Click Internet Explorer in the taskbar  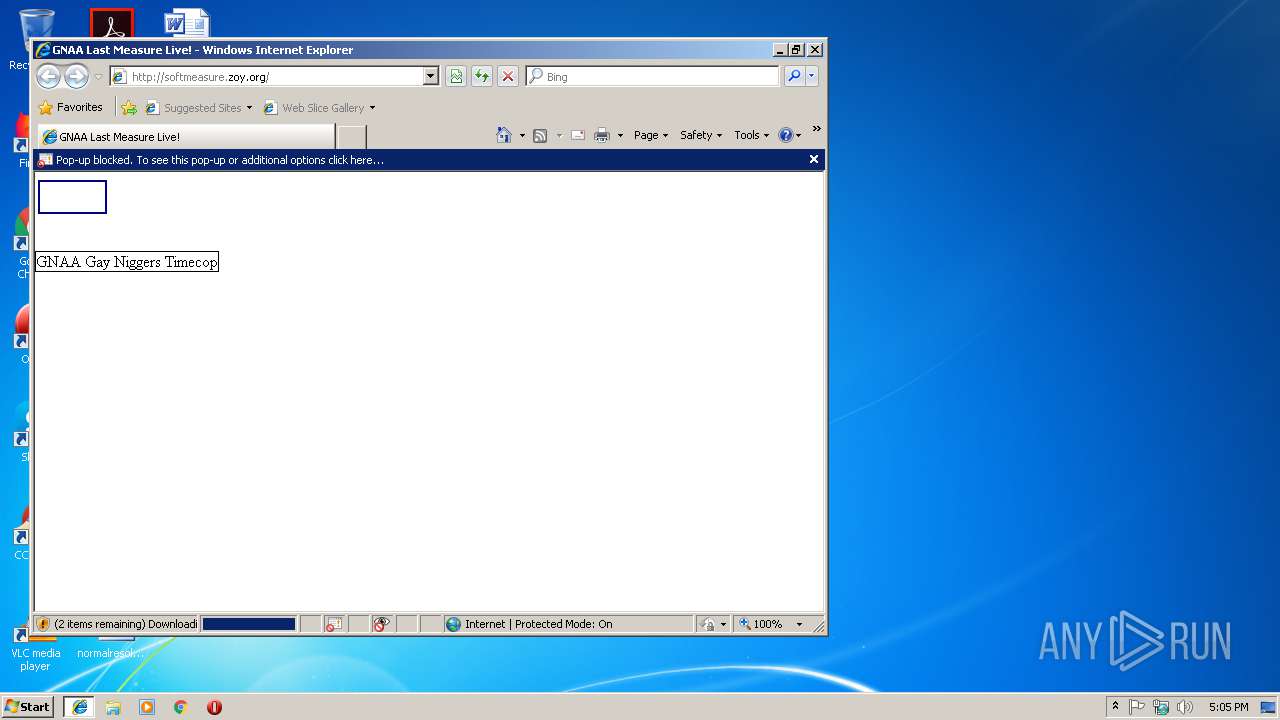(x=79, y=706)
